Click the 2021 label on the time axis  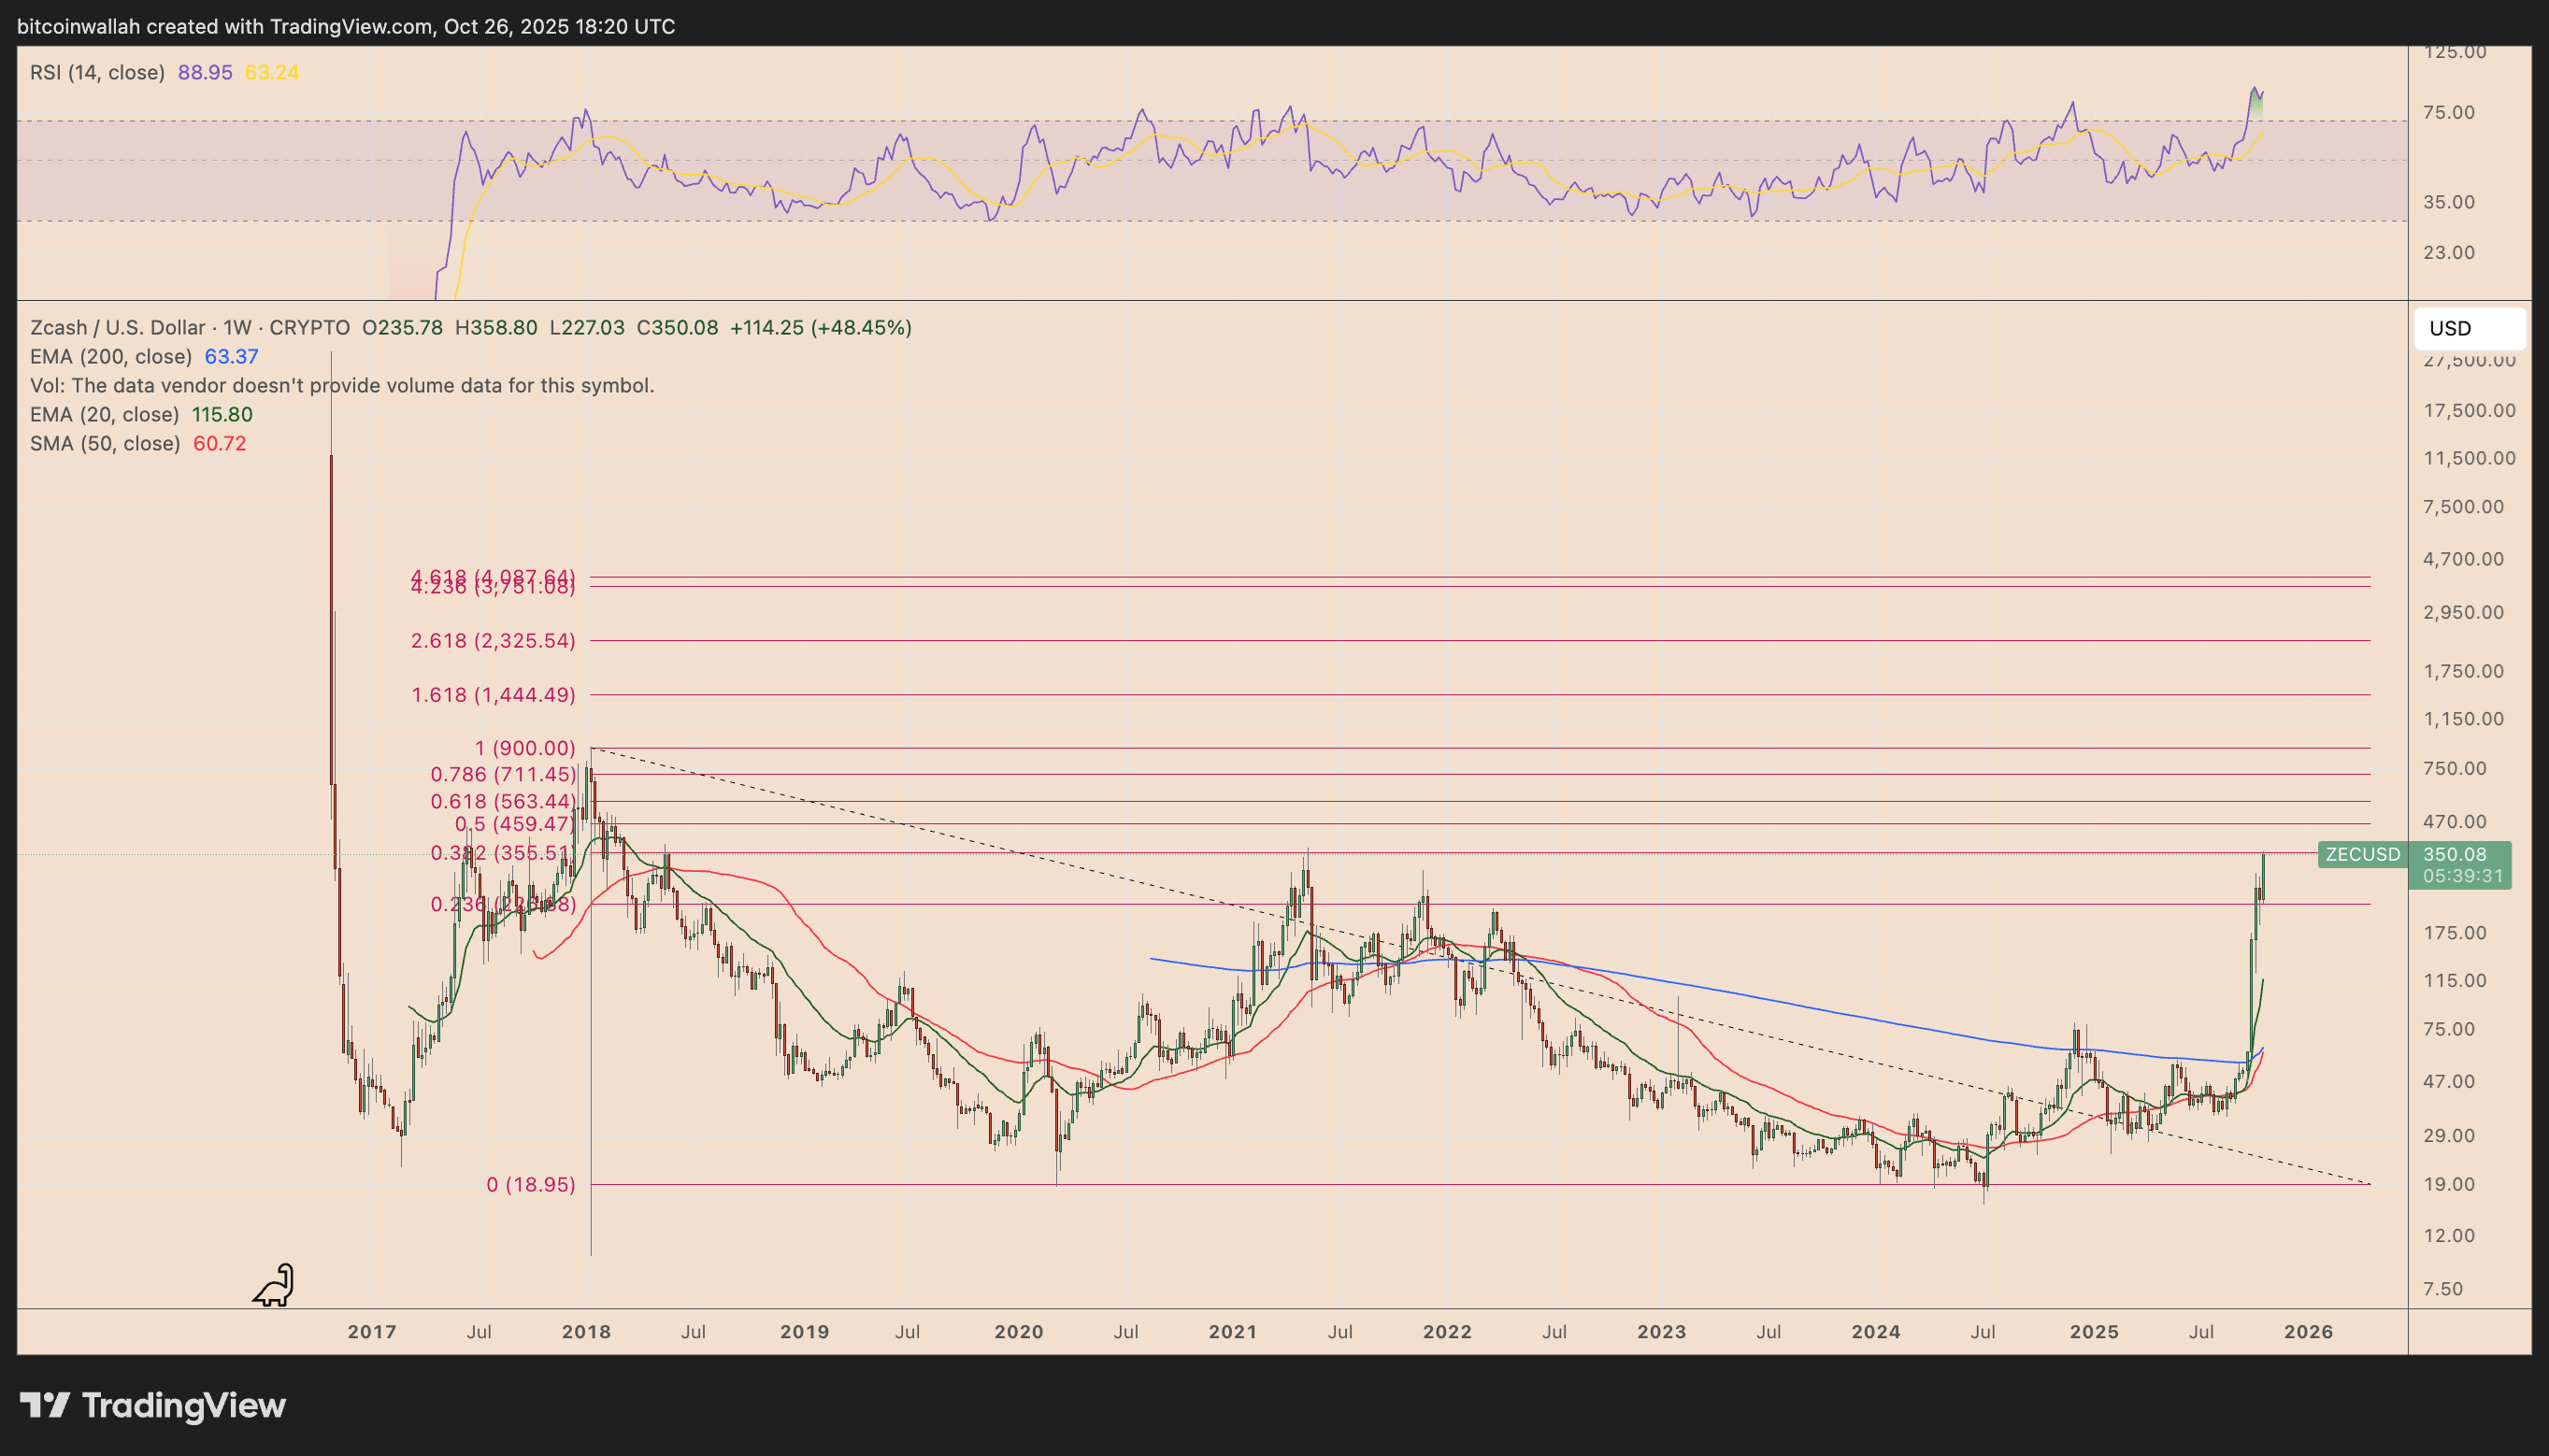tap(1232, 1331)
